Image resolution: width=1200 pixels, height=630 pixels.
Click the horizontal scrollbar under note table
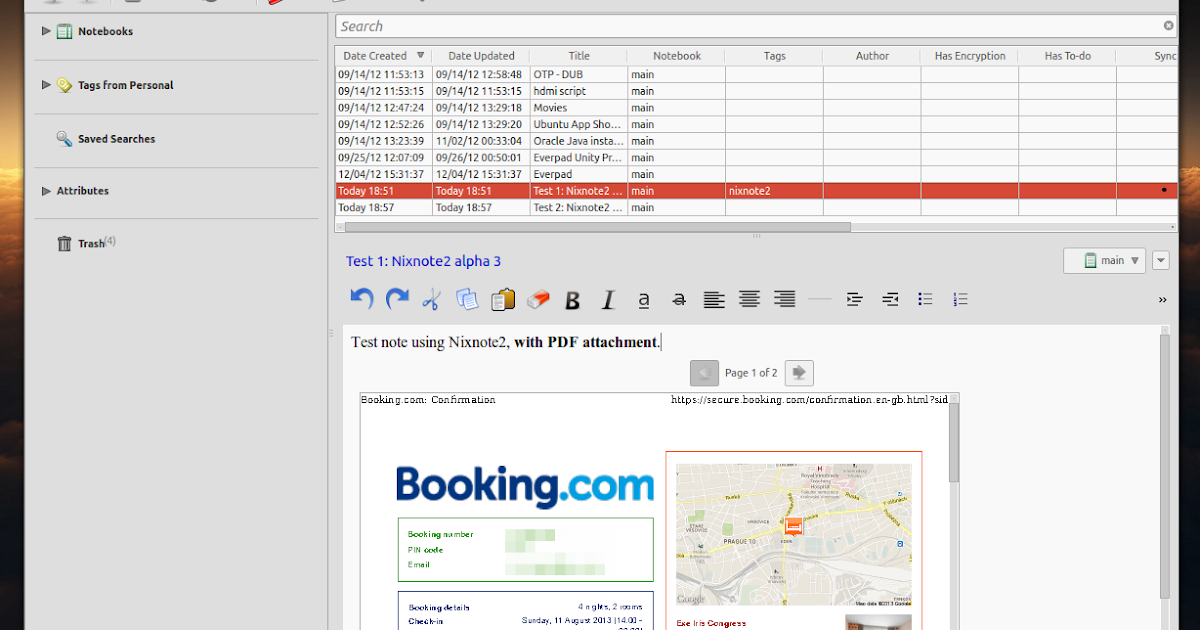point(598,227)
